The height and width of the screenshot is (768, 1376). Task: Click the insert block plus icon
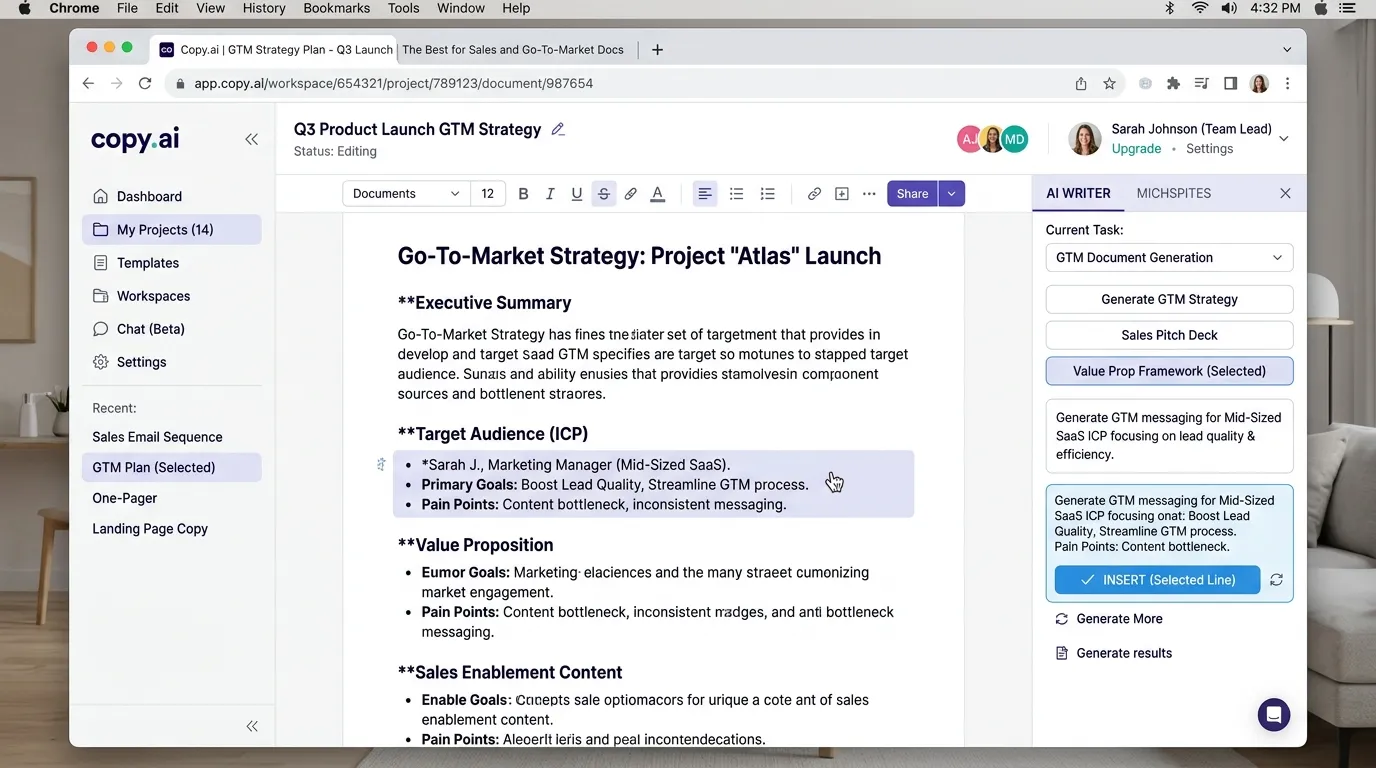coord(842,194)
